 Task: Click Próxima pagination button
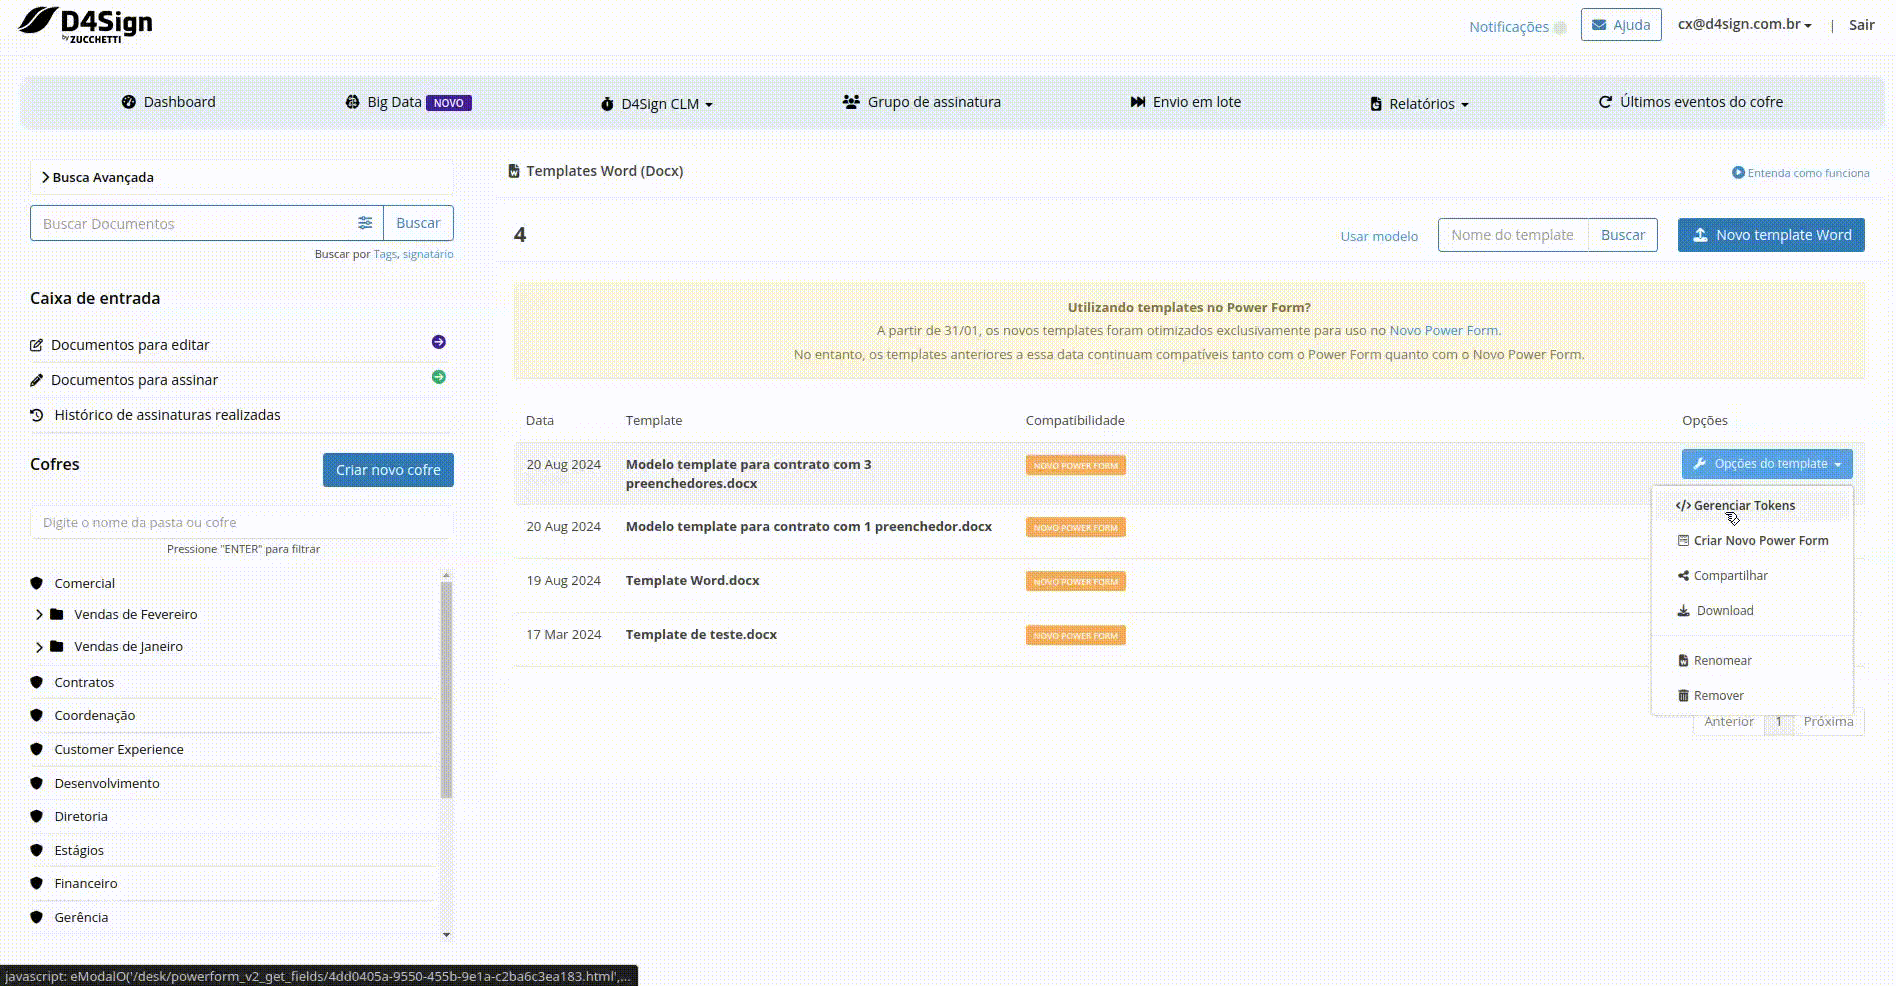pos(1828,722)
